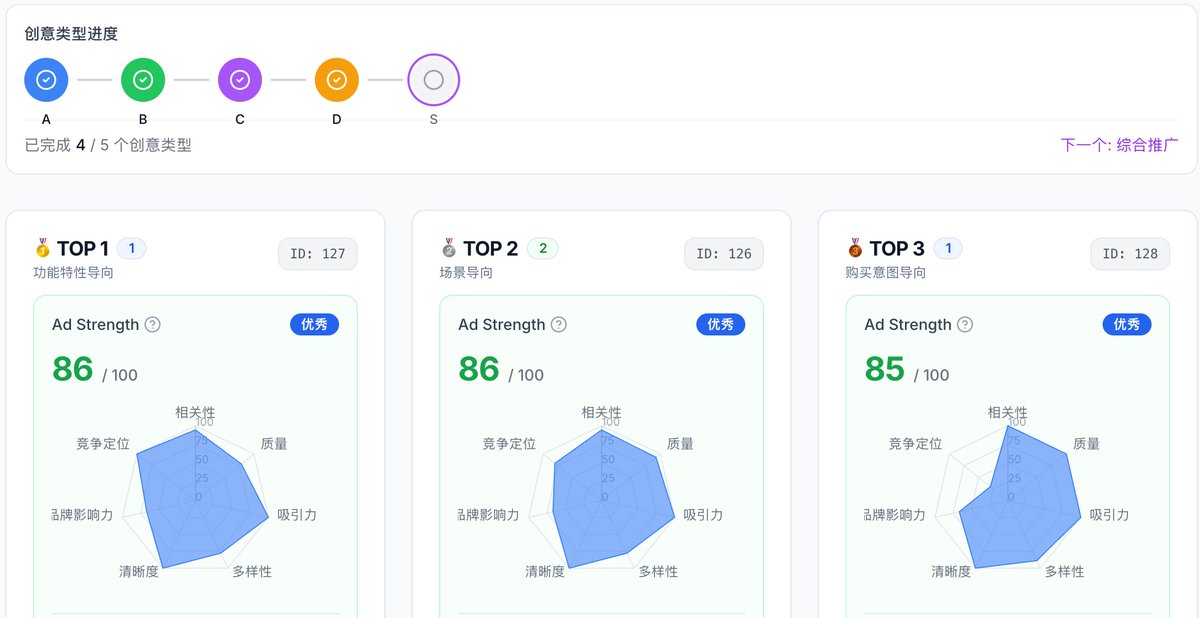The width and height of the screenshot is (1200, 618).
Task: Click 竞争定位 axis label in TOP 1 chart
Action: pos(103,443)
